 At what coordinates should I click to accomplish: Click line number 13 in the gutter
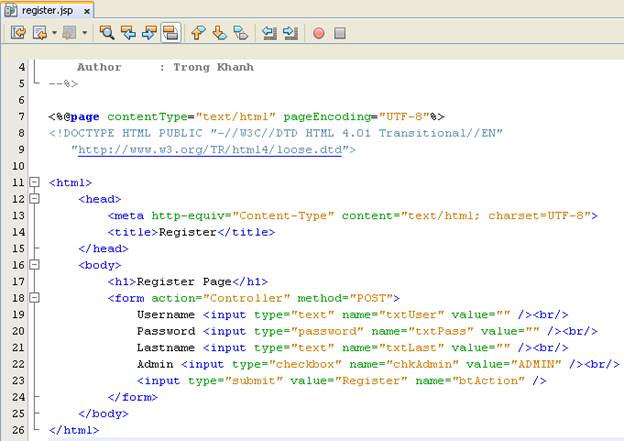click(18, 216)
